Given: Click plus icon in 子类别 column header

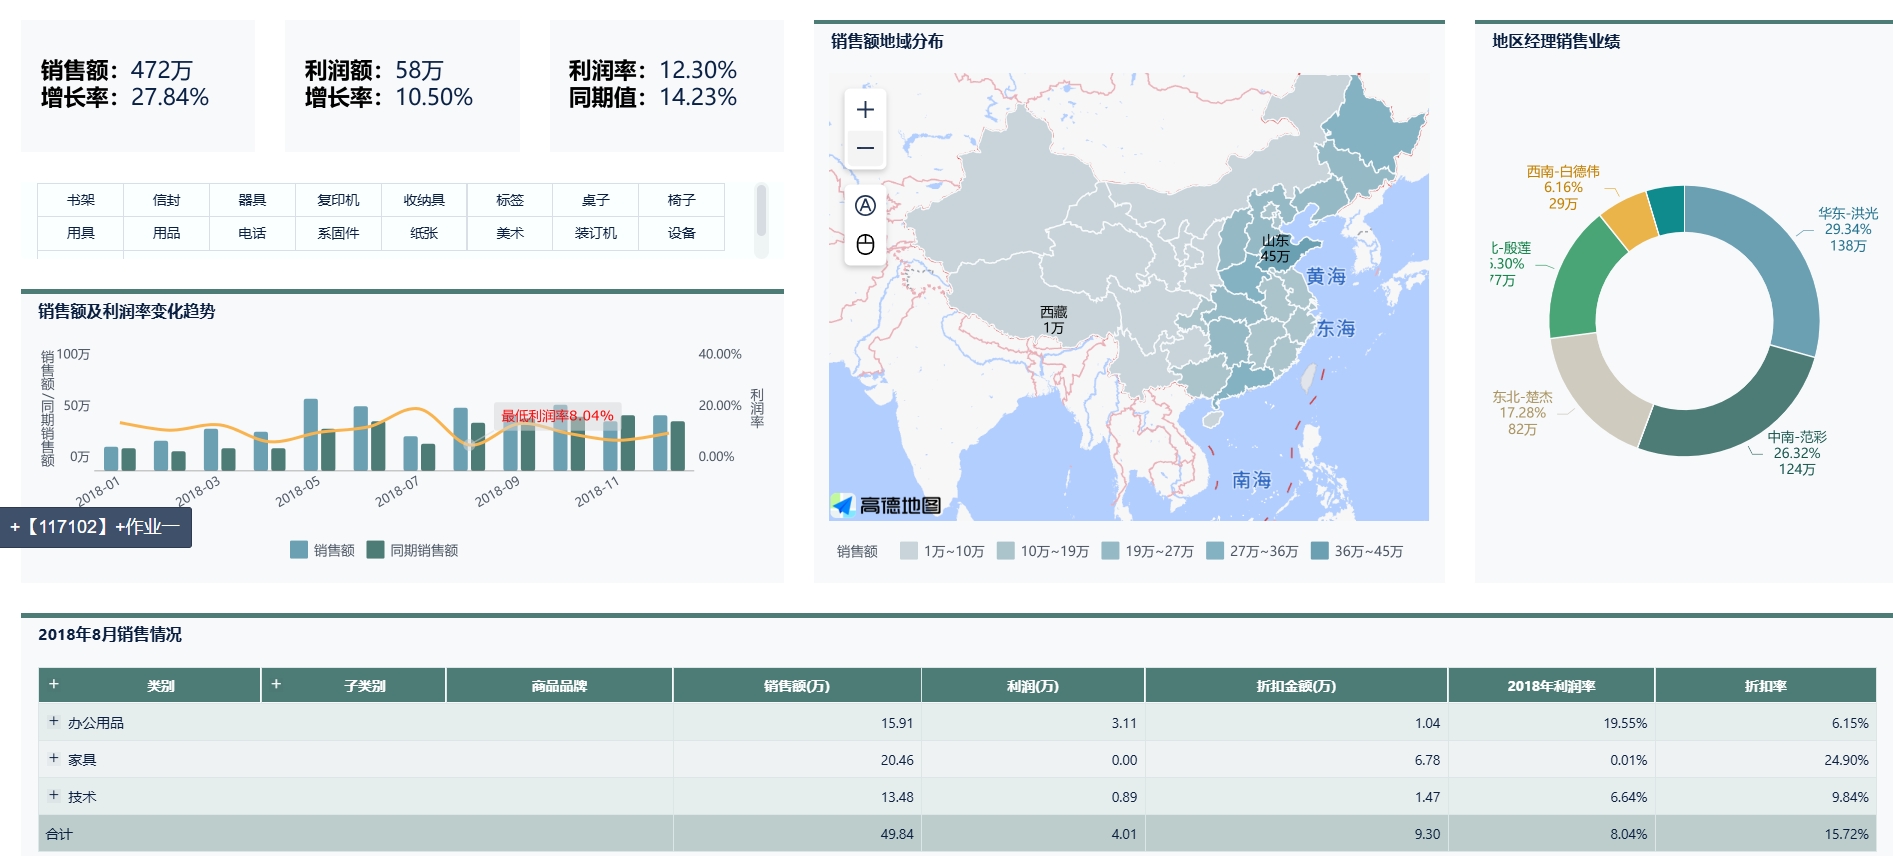Looking at the screenshot, I should [x=276, y=685].
